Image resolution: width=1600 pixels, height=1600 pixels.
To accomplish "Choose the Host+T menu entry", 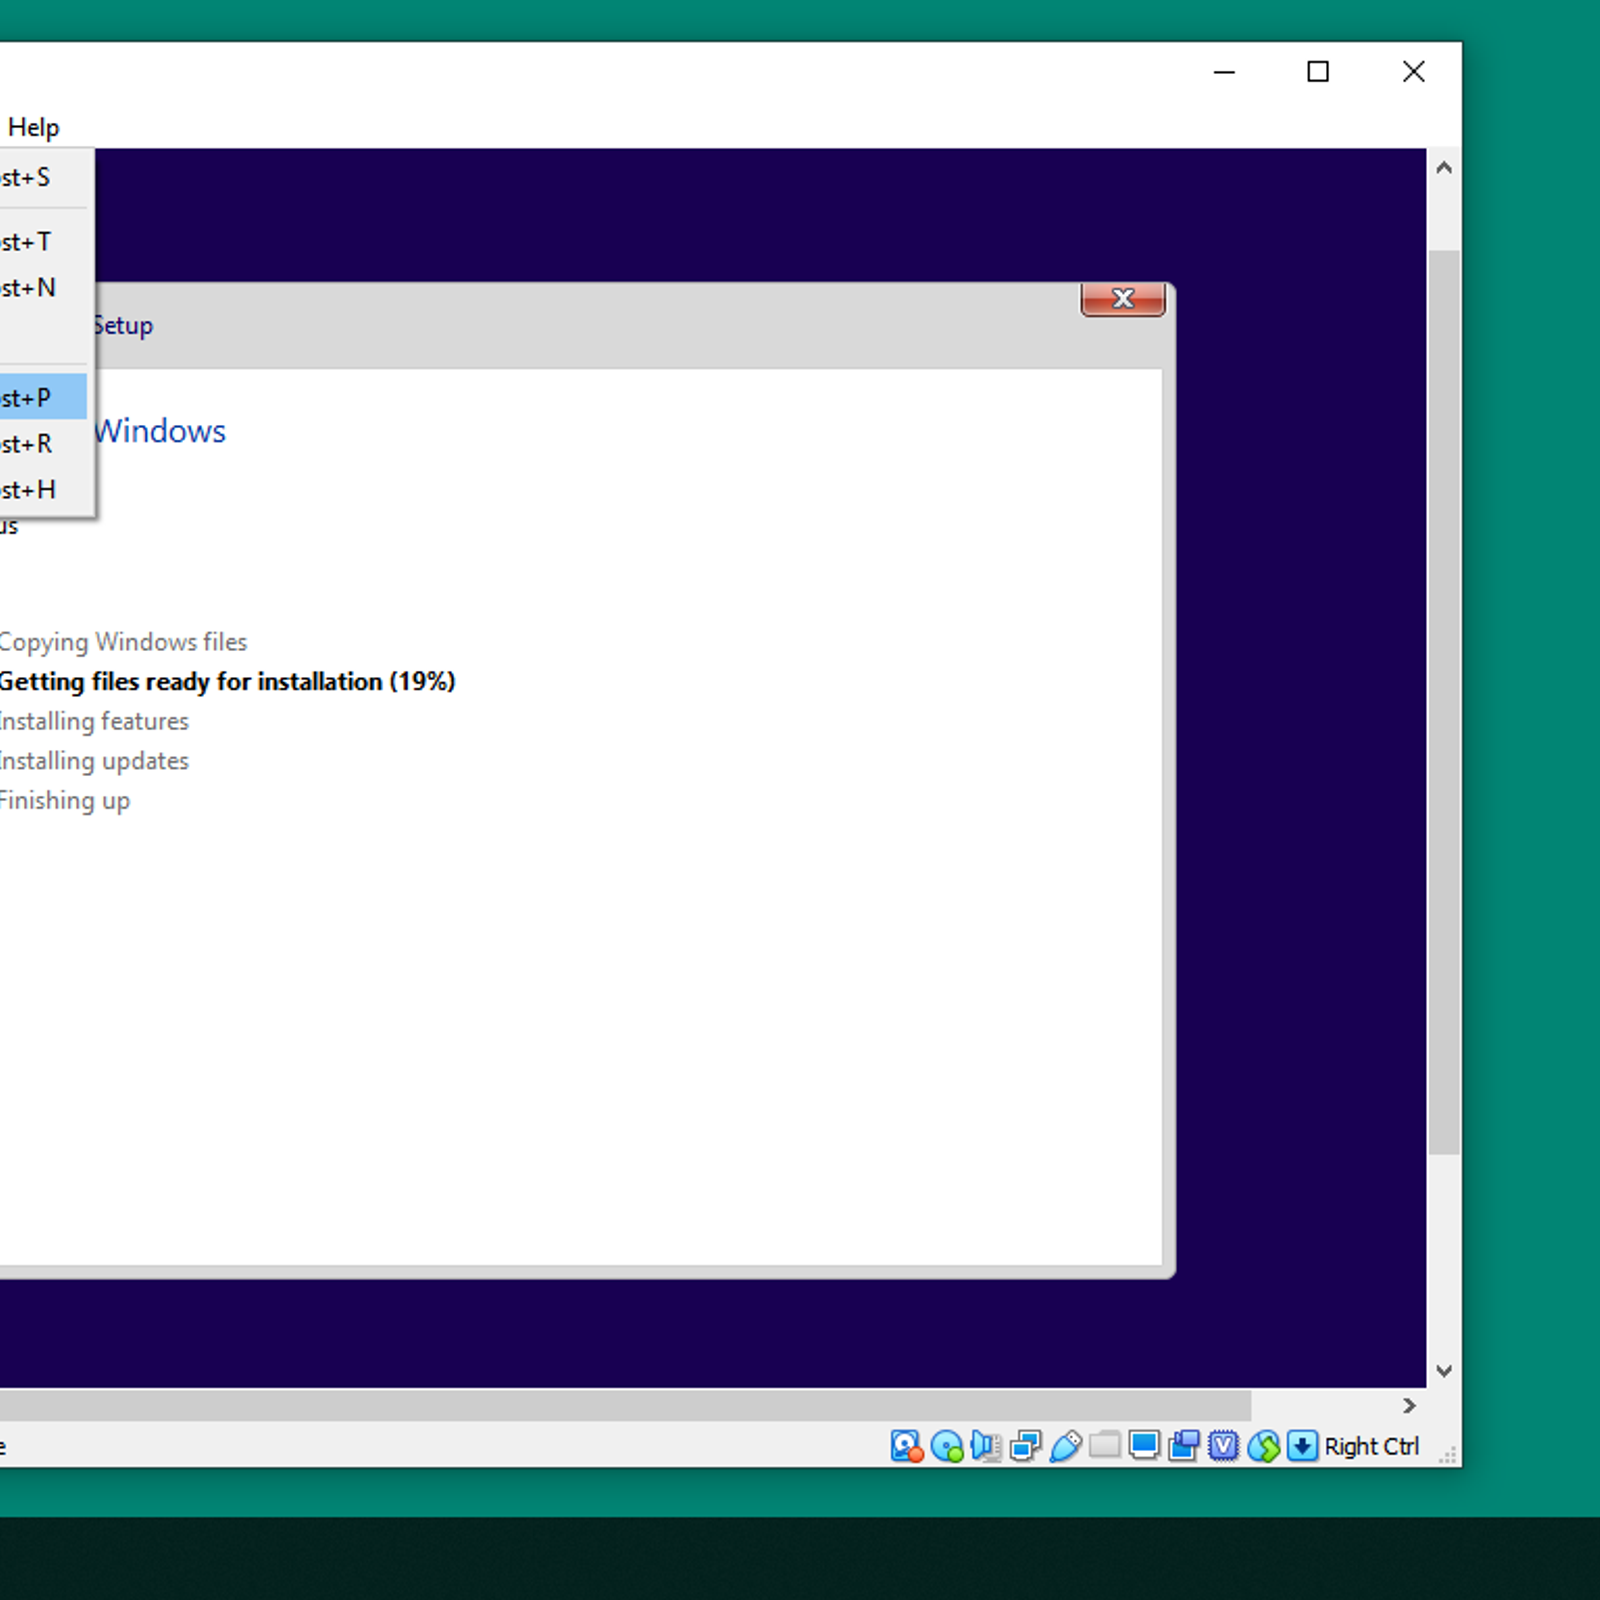I will 43,242.
